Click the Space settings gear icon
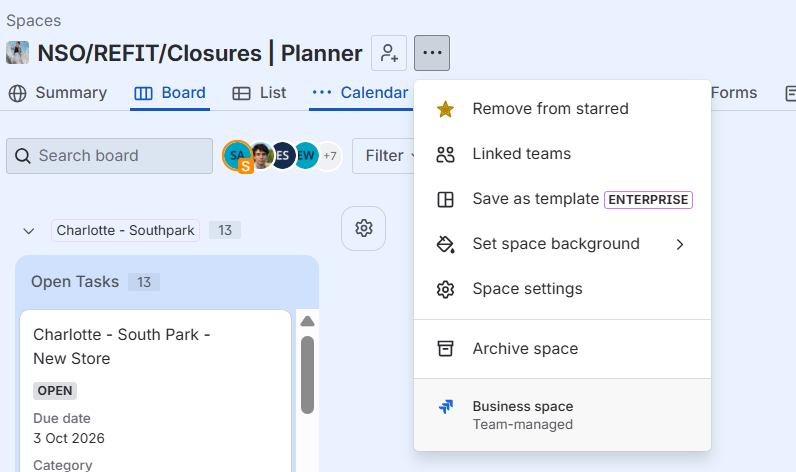796x472 pixels. click(x=445, y=289)
